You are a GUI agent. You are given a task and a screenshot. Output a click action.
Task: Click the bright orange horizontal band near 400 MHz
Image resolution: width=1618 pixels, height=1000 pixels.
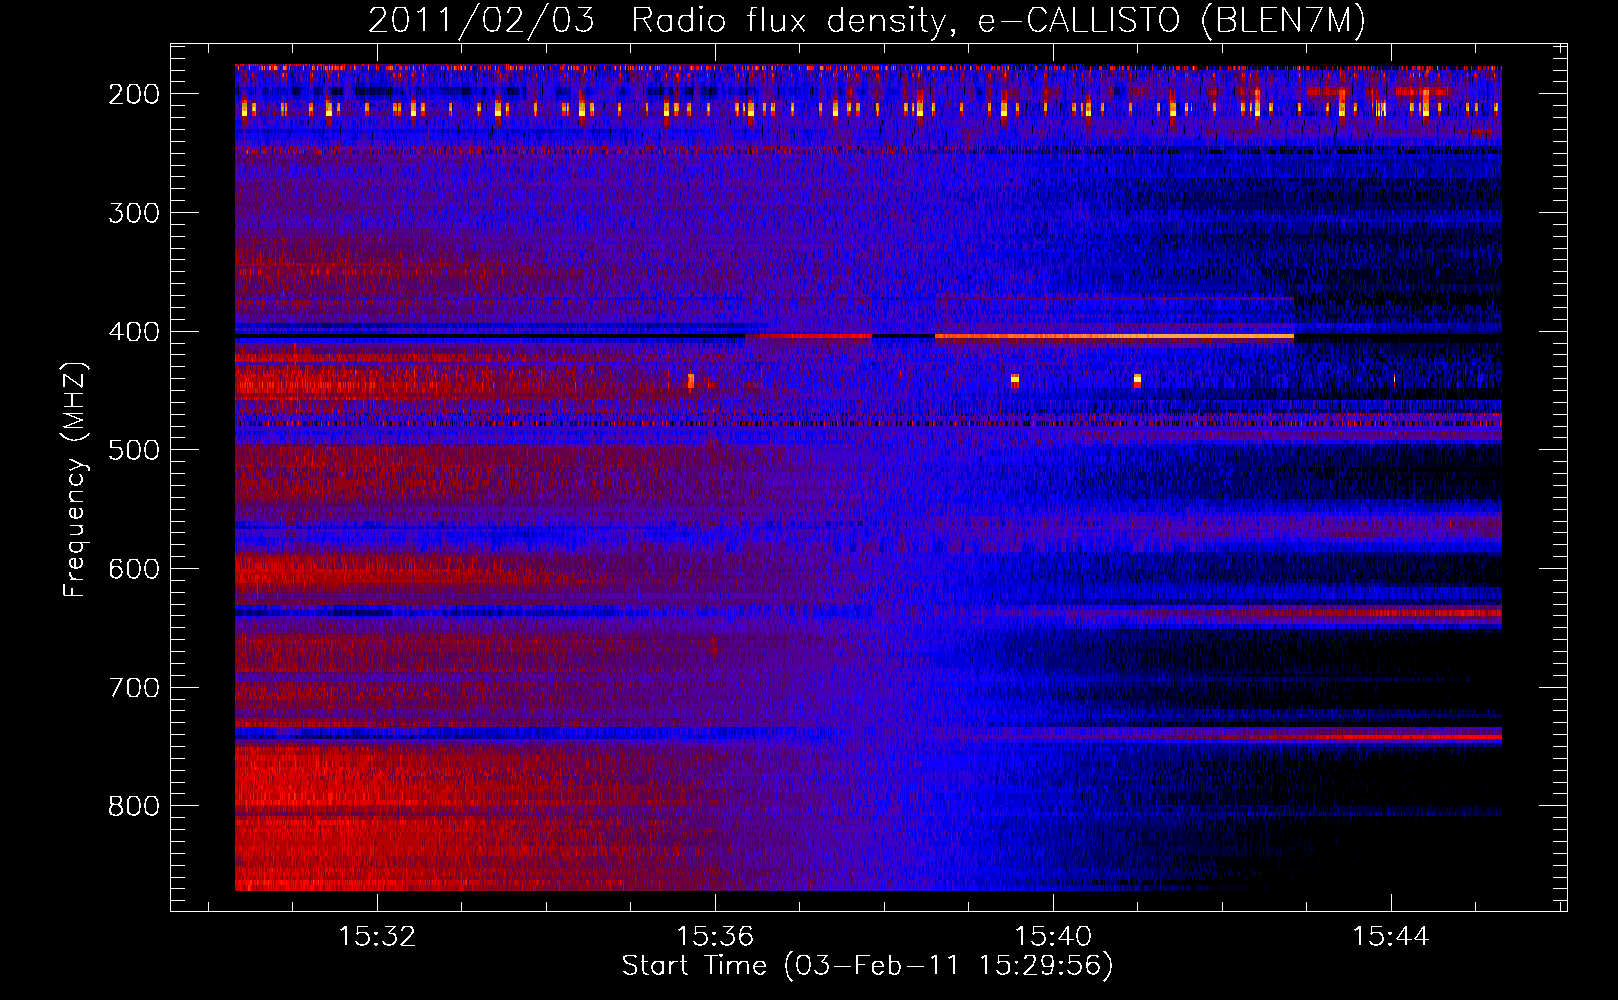[1114, 337]
